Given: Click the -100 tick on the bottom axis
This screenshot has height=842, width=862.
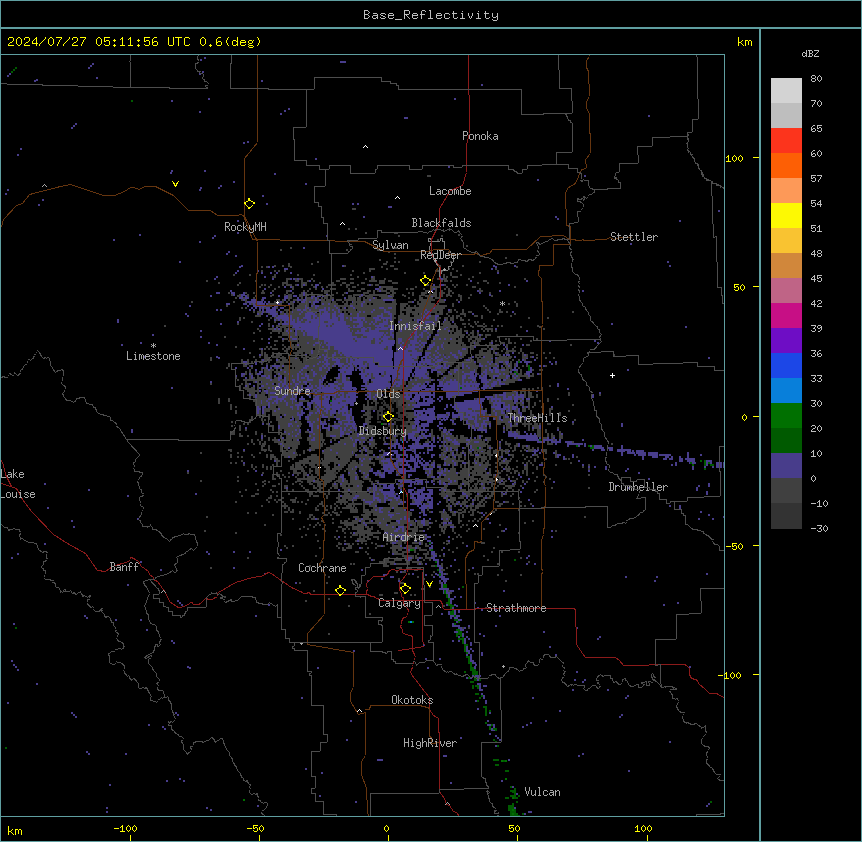Looking at the screenshot, I should click(x=125, y=828).
